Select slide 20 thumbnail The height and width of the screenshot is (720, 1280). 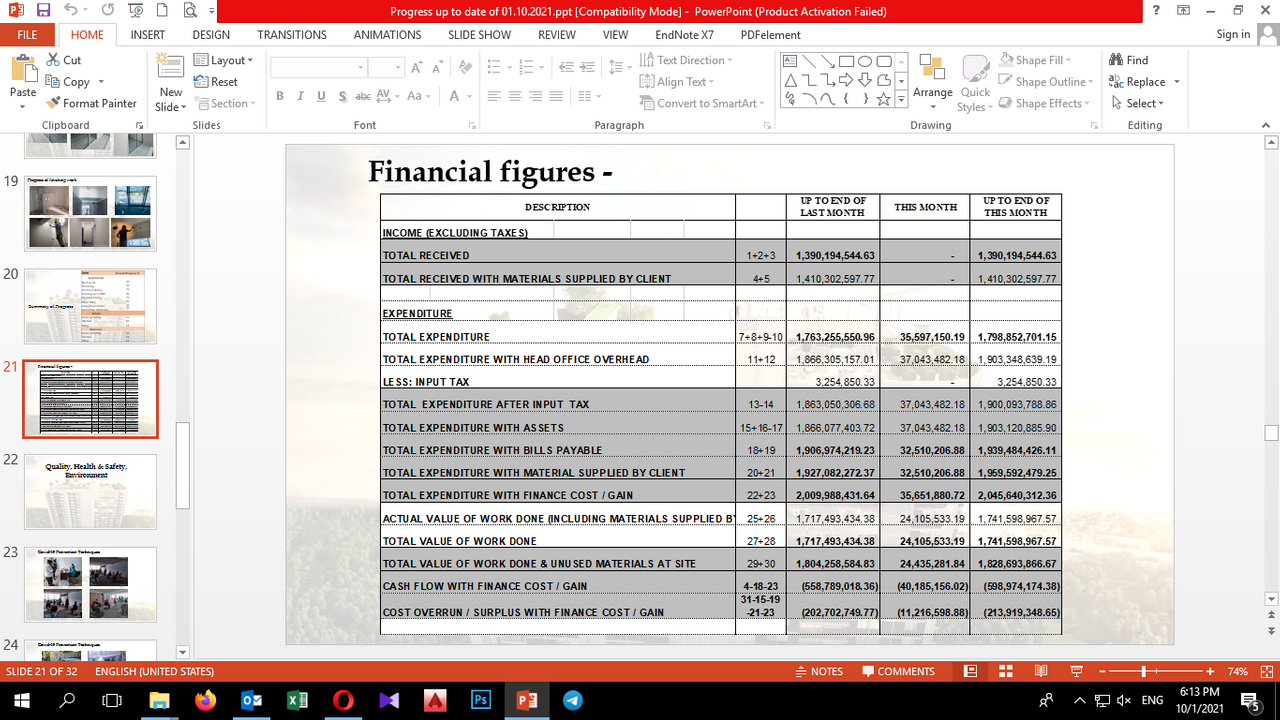[90, 306]
